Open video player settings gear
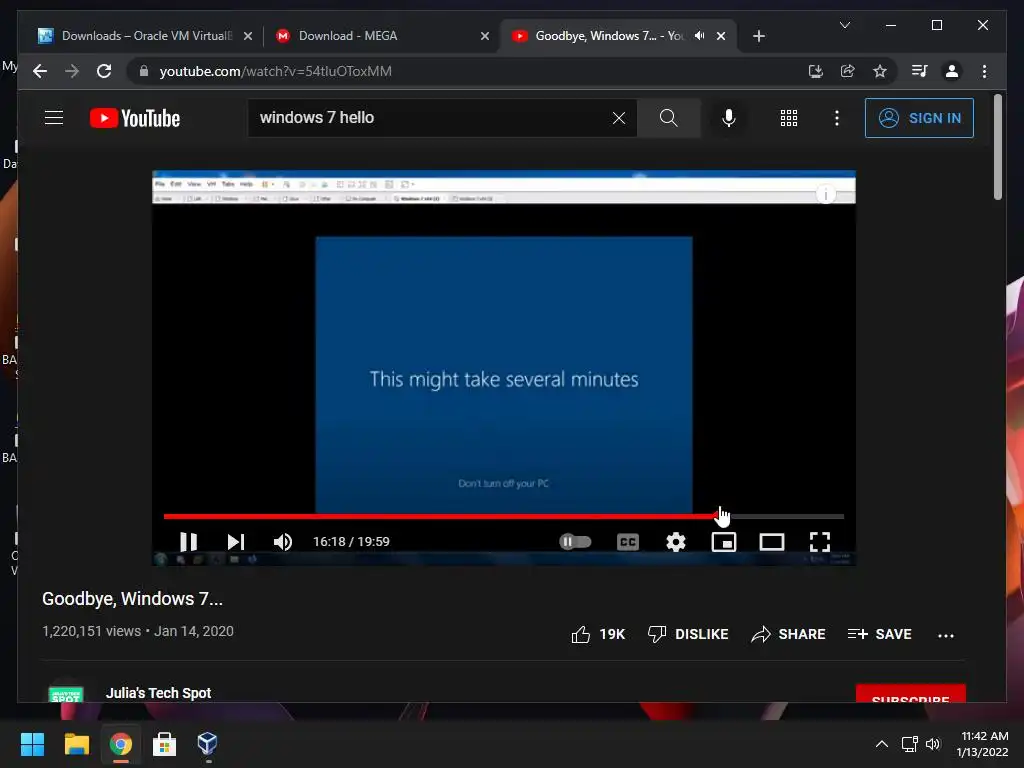 676,541
